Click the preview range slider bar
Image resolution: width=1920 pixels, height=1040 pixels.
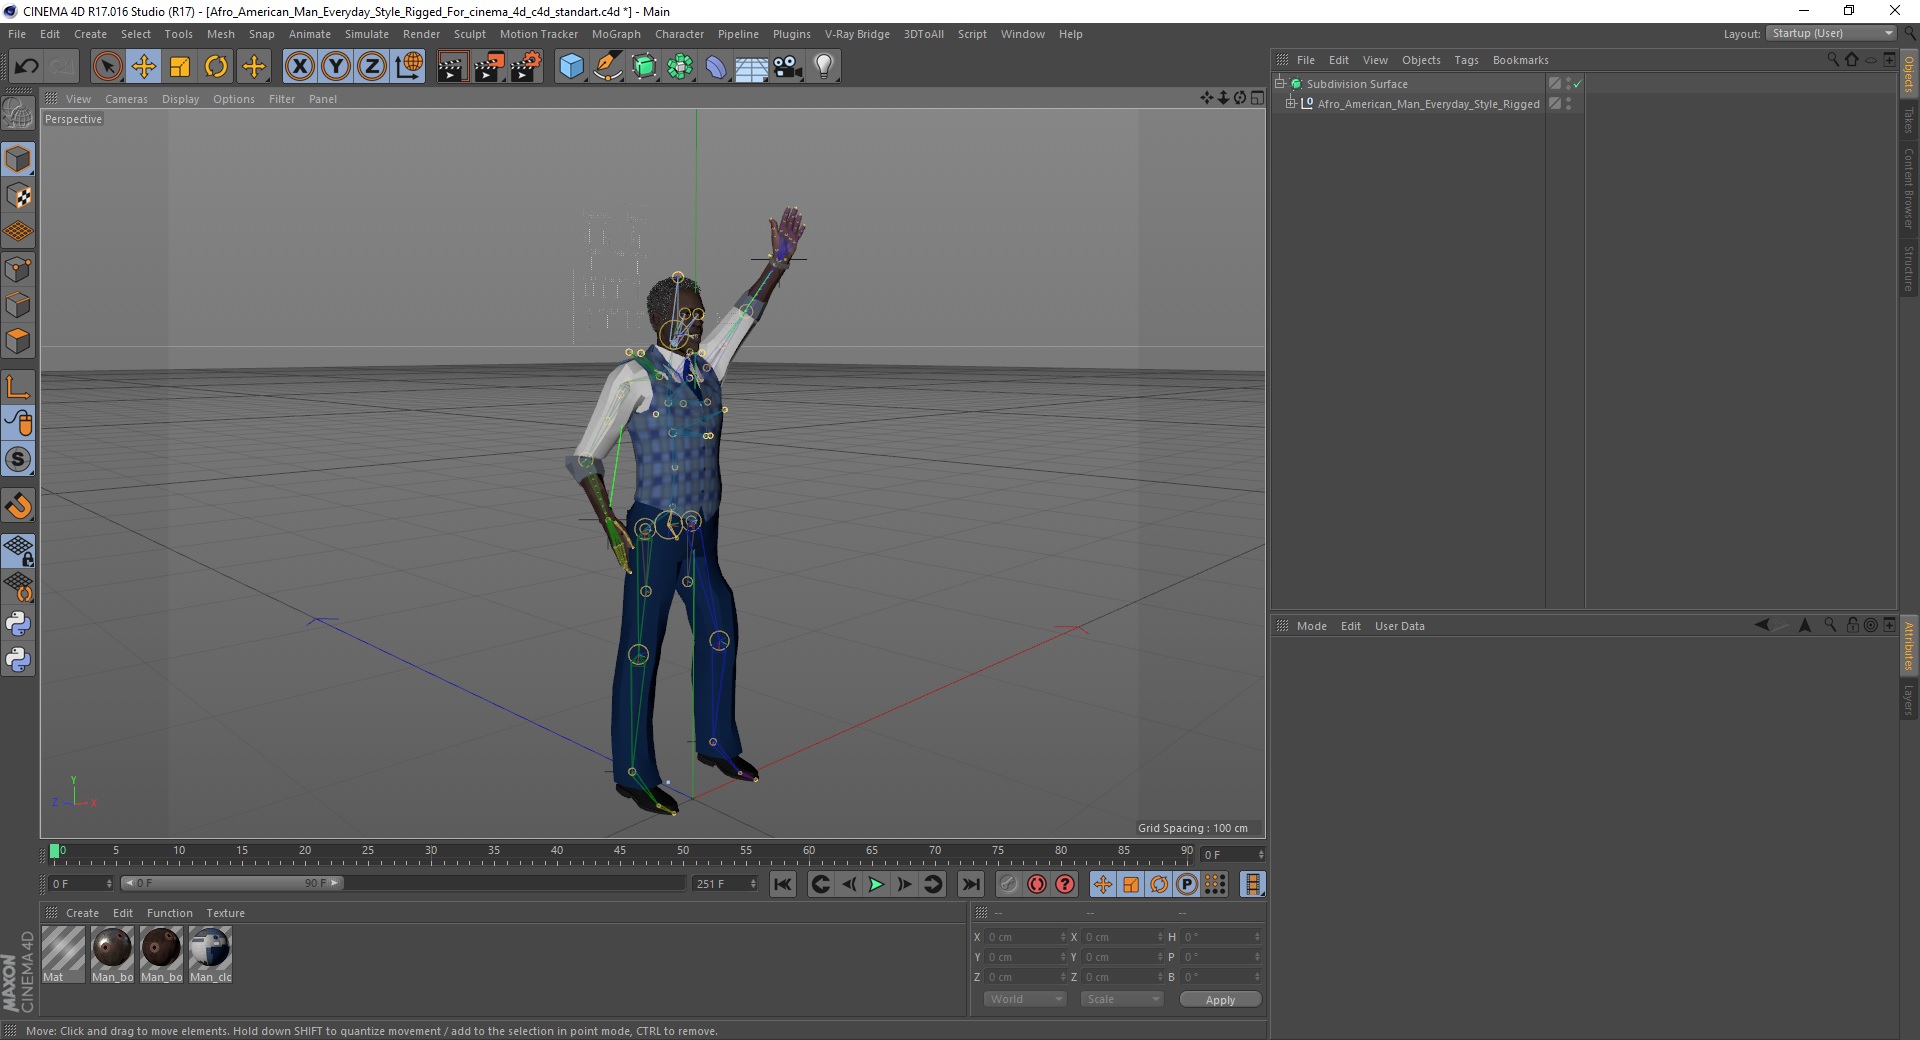click(232, 883)
